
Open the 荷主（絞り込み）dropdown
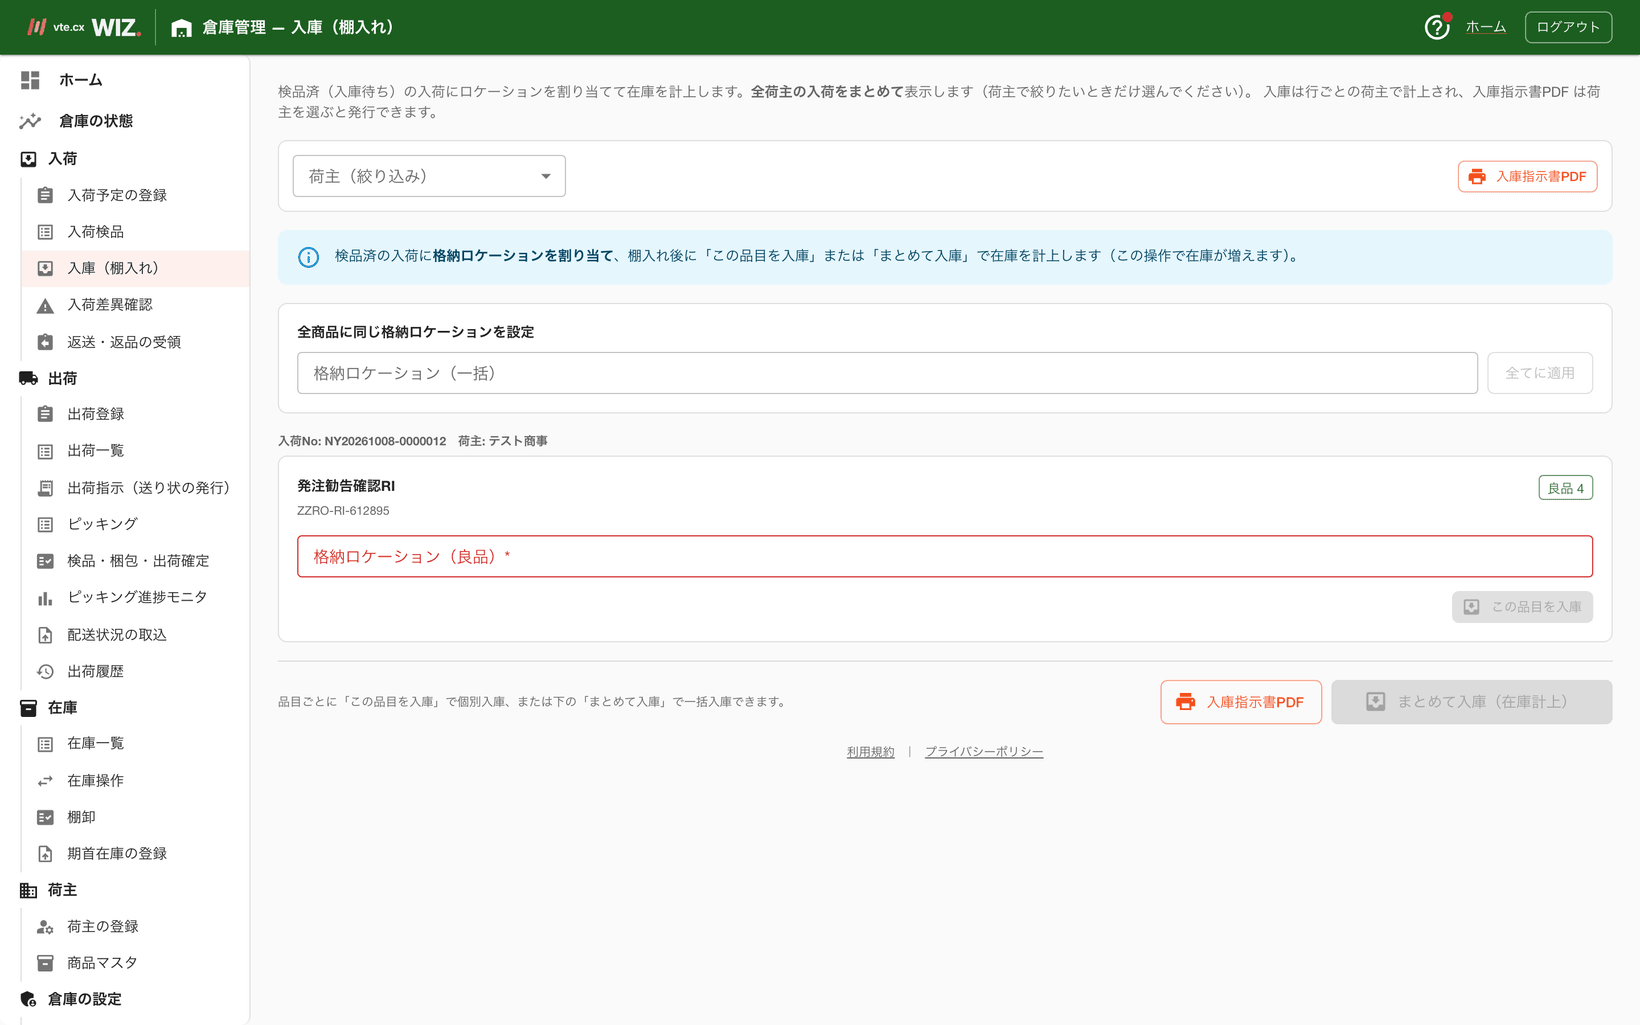tap(429, 176)
